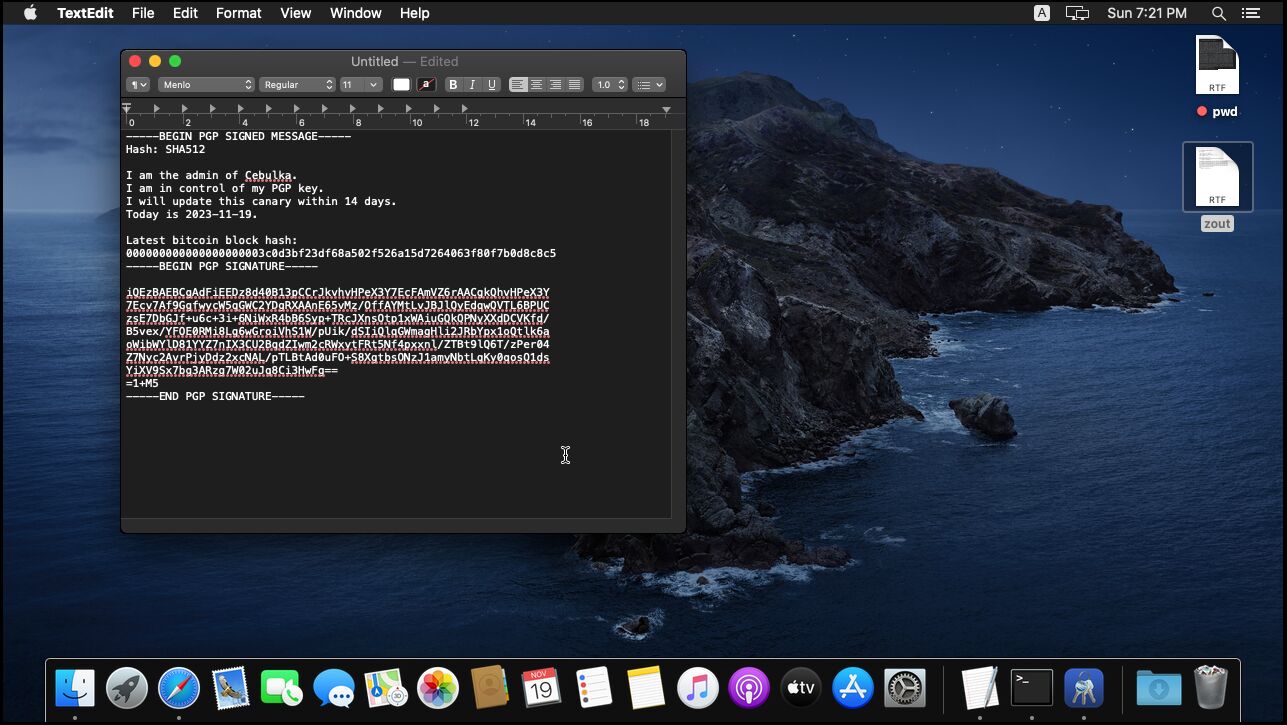
Task: Open the paragraph styles menu
Action: pyautogui.click(x=138, y=85)
